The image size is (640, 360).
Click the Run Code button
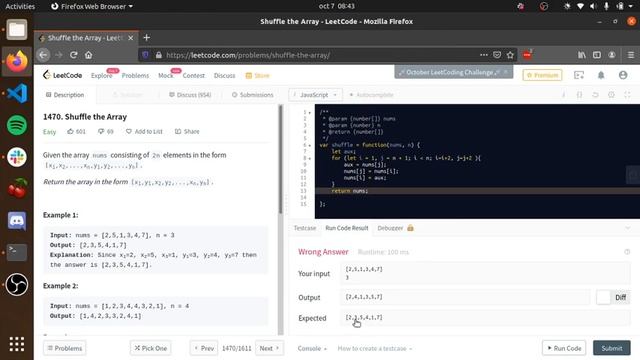tap(564, 348)
